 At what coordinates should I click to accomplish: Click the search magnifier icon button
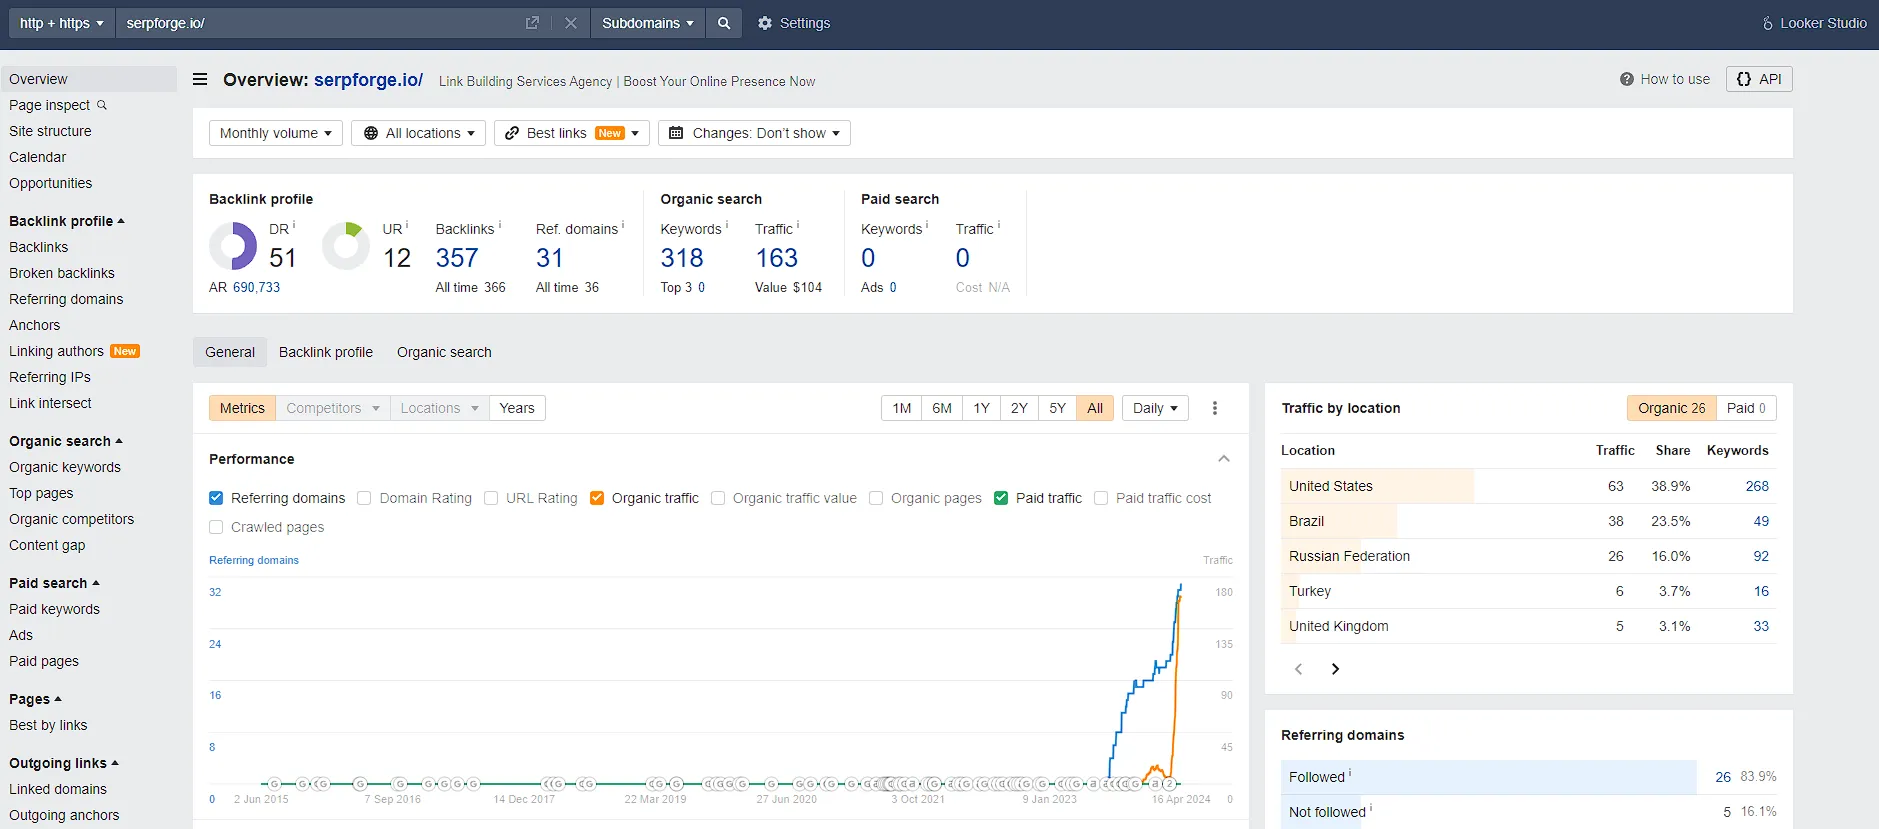click(724, 23)
